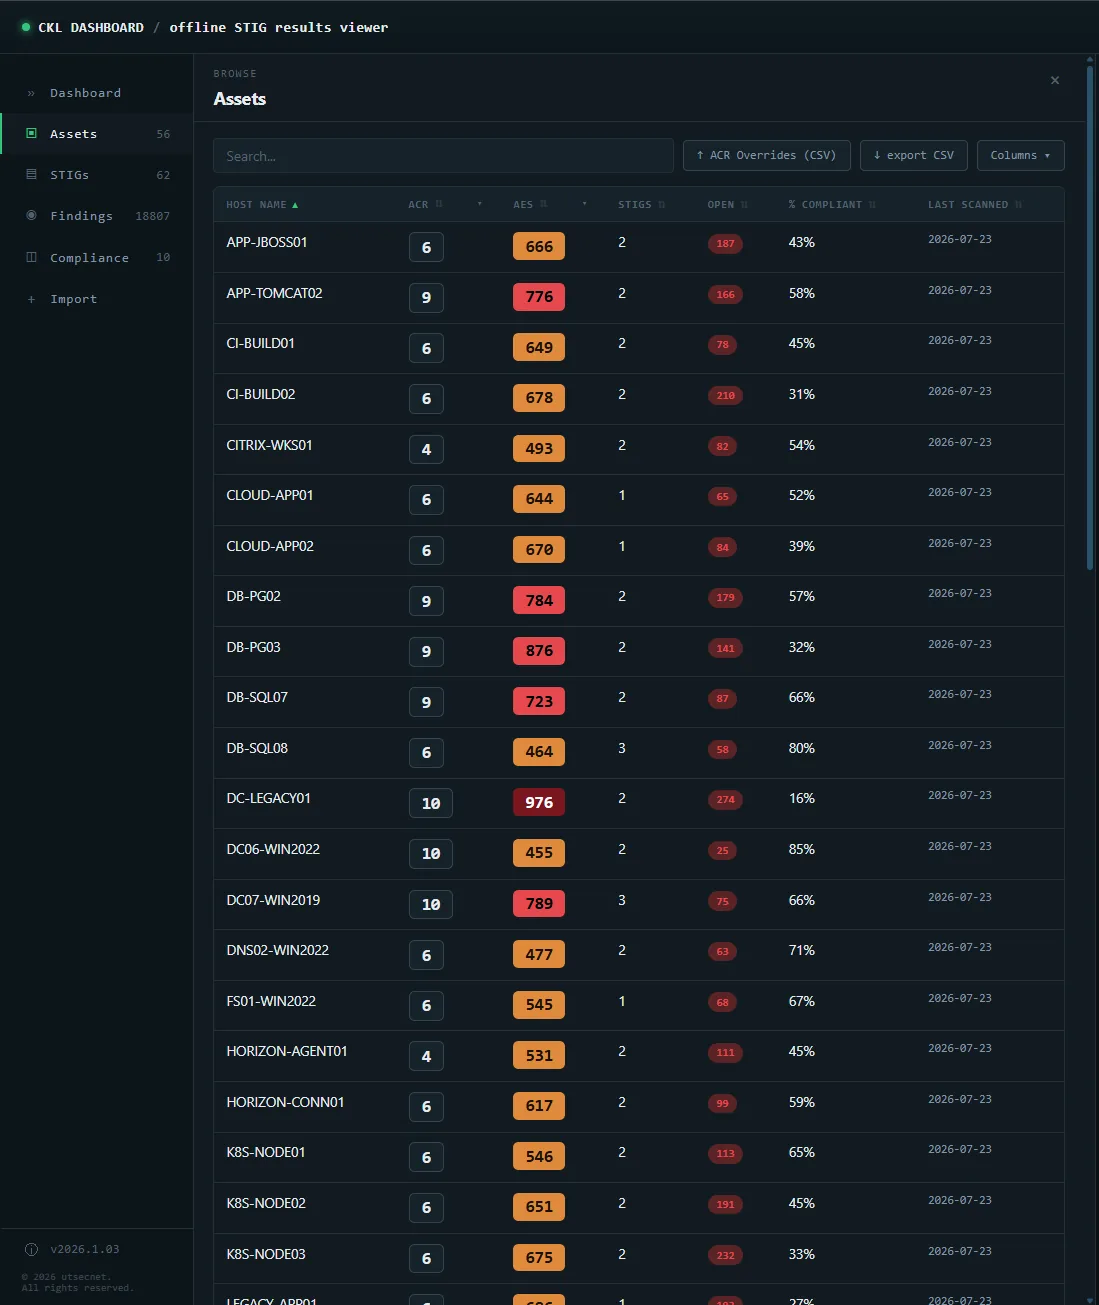Click ACR badge 9 for APP-TOMCAT02
The width and height of the screenshot is (1099, 1305).
(x=426, y=297)
